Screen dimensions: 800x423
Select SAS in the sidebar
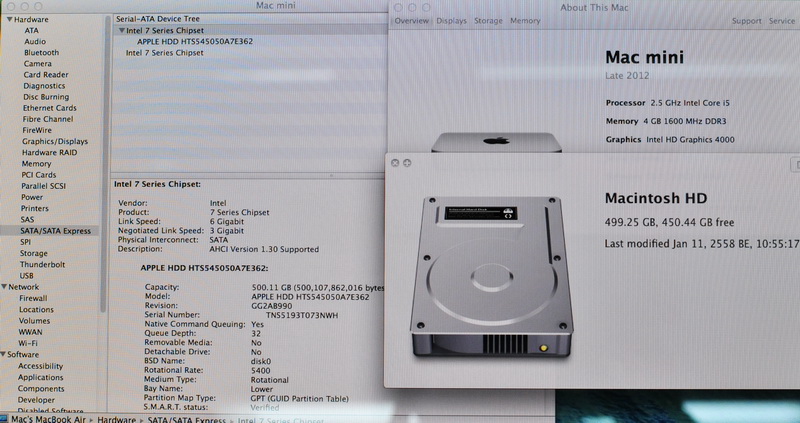27,220
